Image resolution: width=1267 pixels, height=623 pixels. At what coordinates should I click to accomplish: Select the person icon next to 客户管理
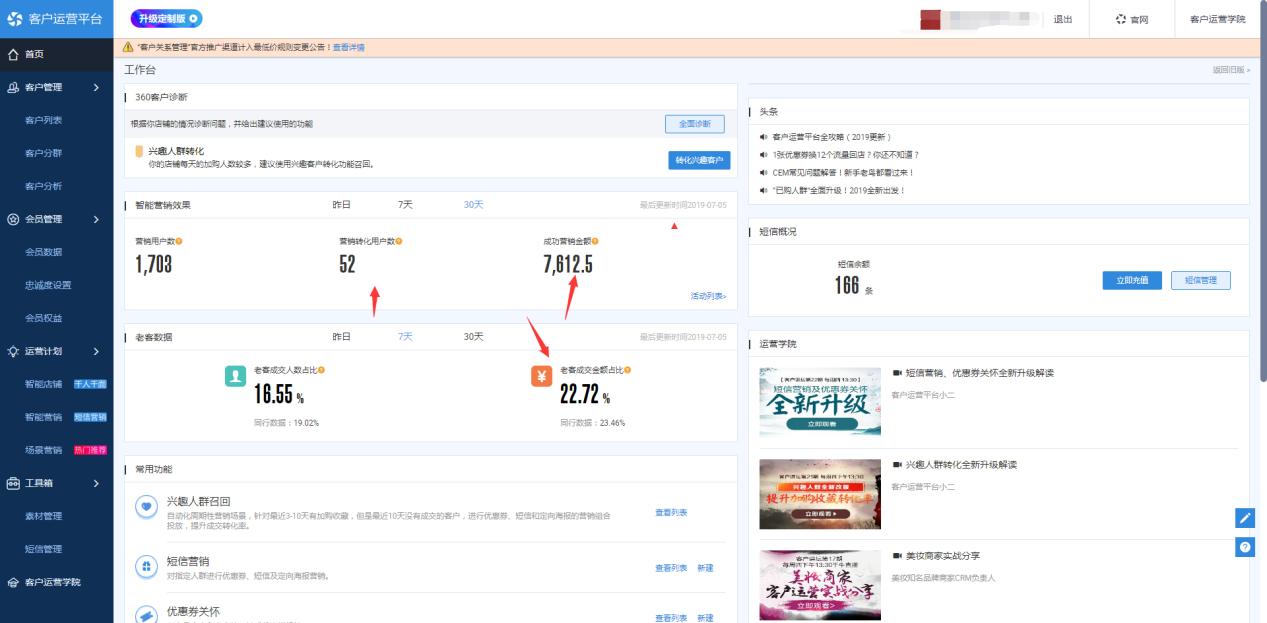click(x=15, y=87)
